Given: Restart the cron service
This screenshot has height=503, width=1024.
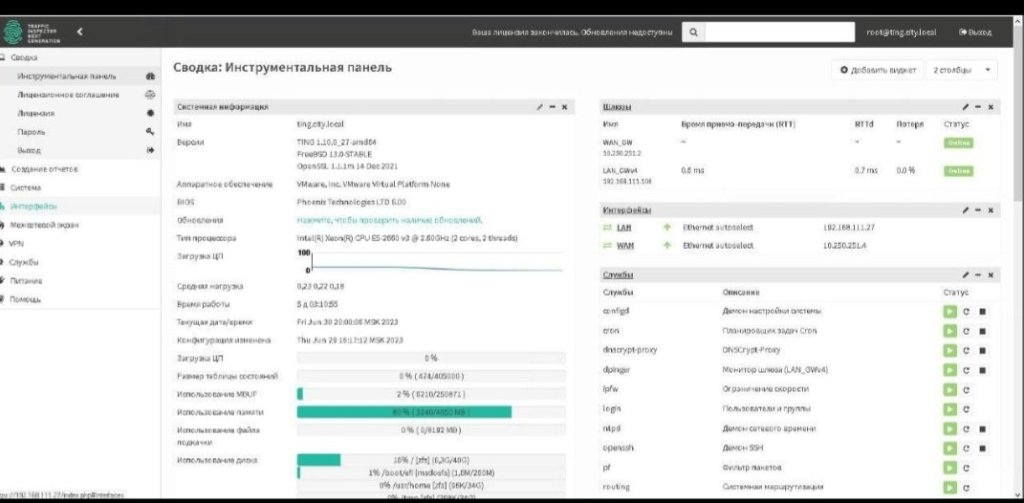Looking at the screenshot, I should point(966,330).
